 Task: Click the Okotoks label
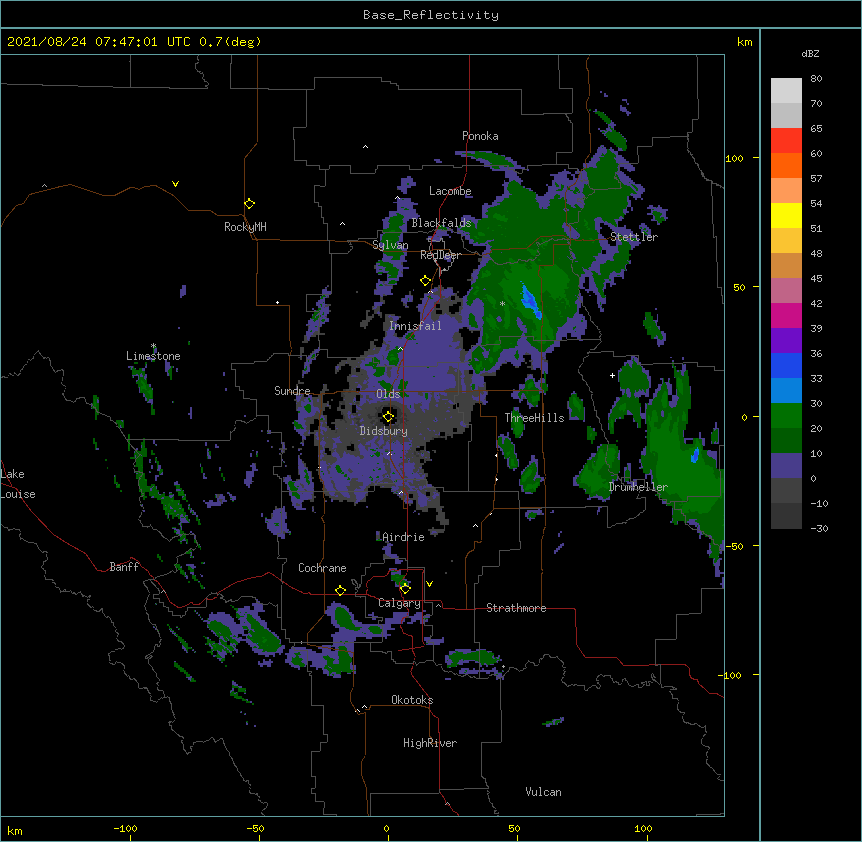coord(412,700)
